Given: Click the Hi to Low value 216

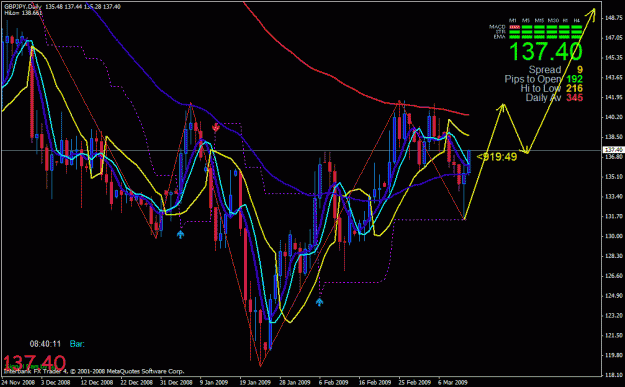Looking at the screenshot, I should point(574,88).
